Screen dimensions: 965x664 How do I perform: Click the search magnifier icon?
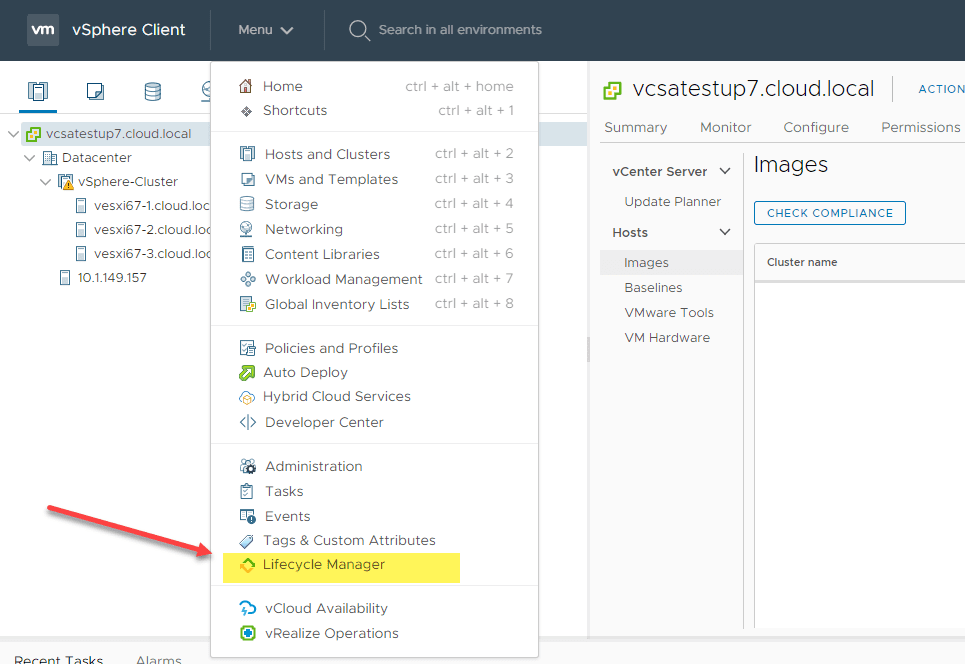click(359, 30)
